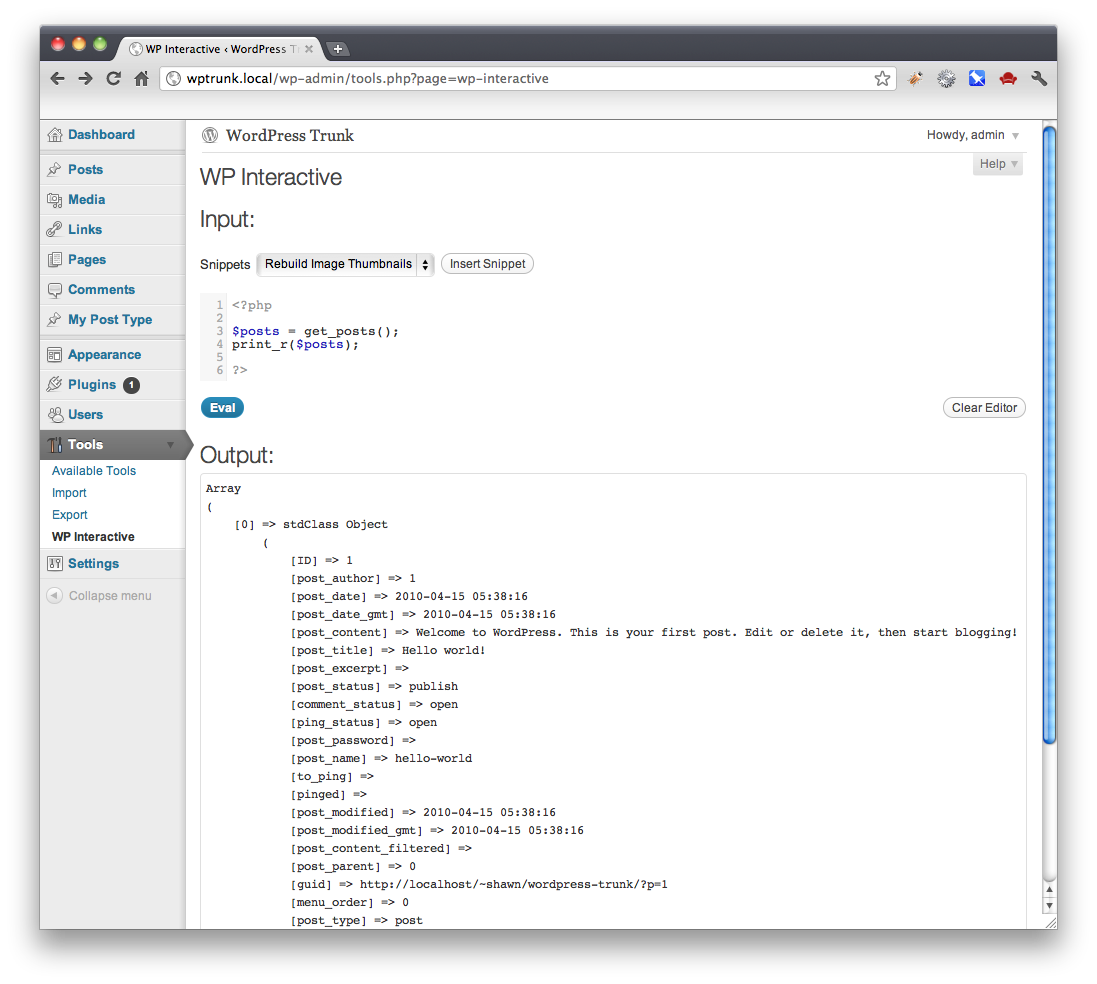The image size is (1097, 984).
Task: Open Users in the sidebar
Action: pyautogui.click(x=85, y=415)
